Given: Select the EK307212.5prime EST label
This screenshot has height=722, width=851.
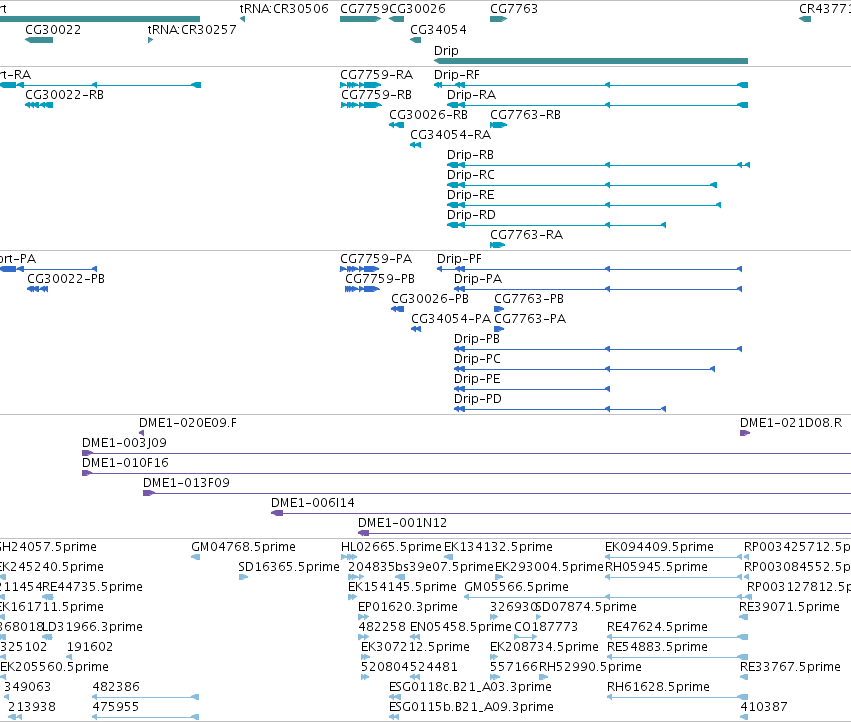Looking at the screenshot, I should point(415,647).
